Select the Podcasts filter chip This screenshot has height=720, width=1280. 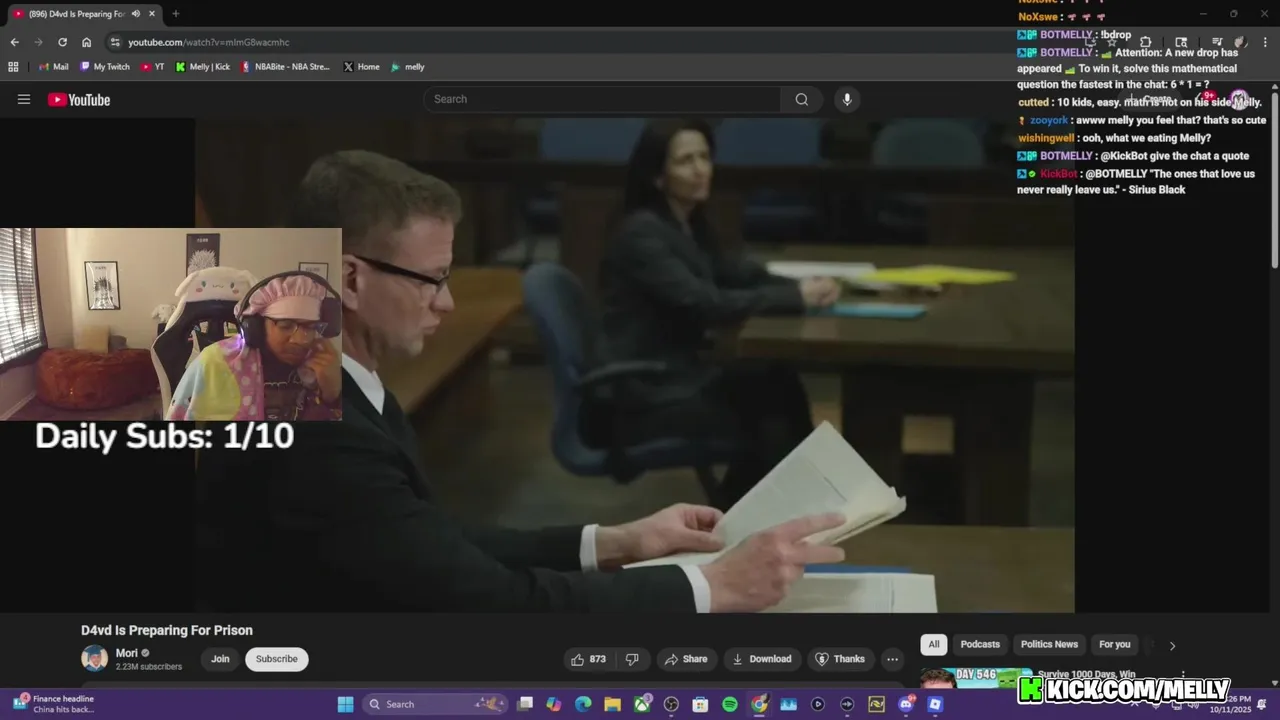[980, 644]
